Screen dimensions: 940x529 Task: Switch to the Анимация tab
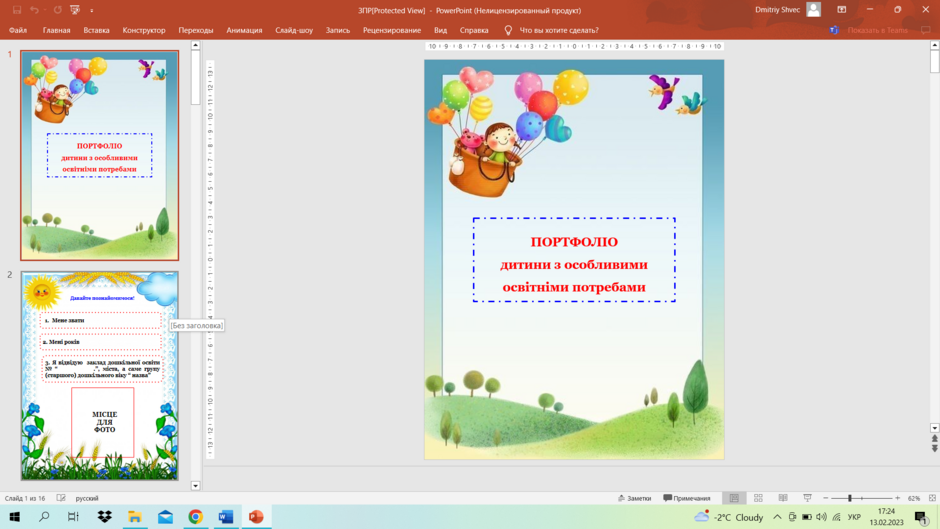coord(244,30)
